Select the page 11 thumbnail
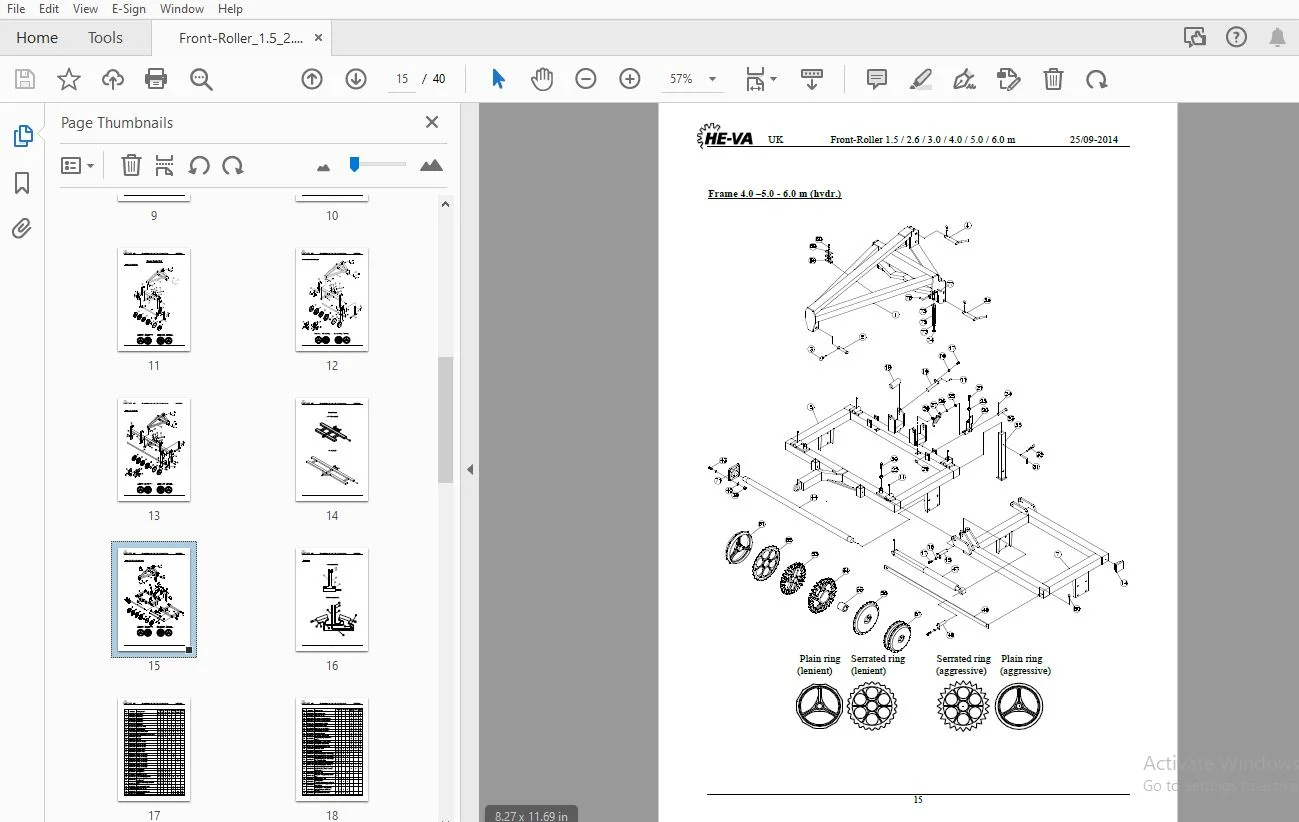 pyautogui.click(x=154, y=300)
